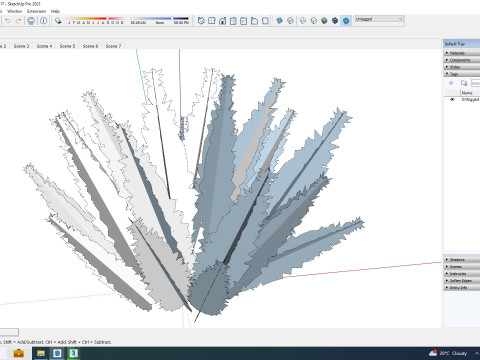Click the measurements box at bottom left
Viewport: 480px width, 360px height.
coord(9,332)
